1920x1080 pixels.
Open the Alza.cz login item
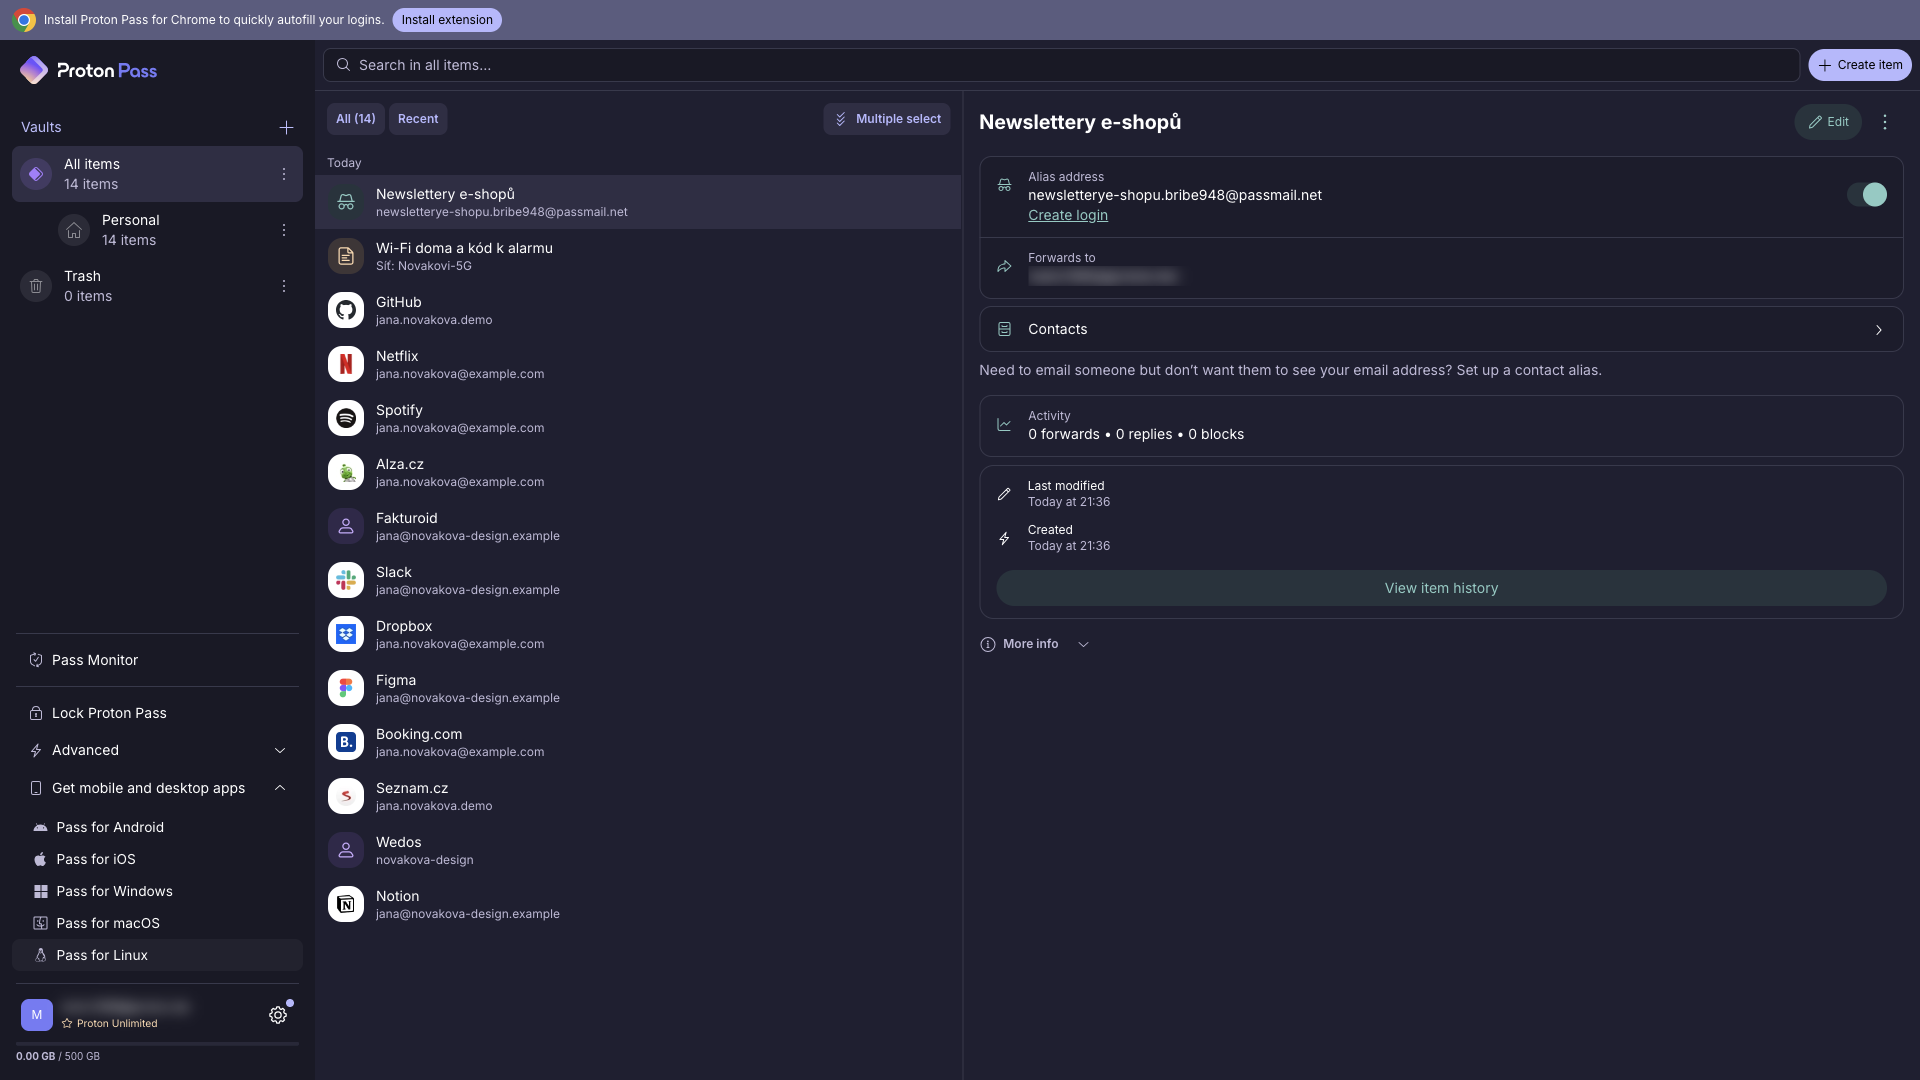pos(638,472)
